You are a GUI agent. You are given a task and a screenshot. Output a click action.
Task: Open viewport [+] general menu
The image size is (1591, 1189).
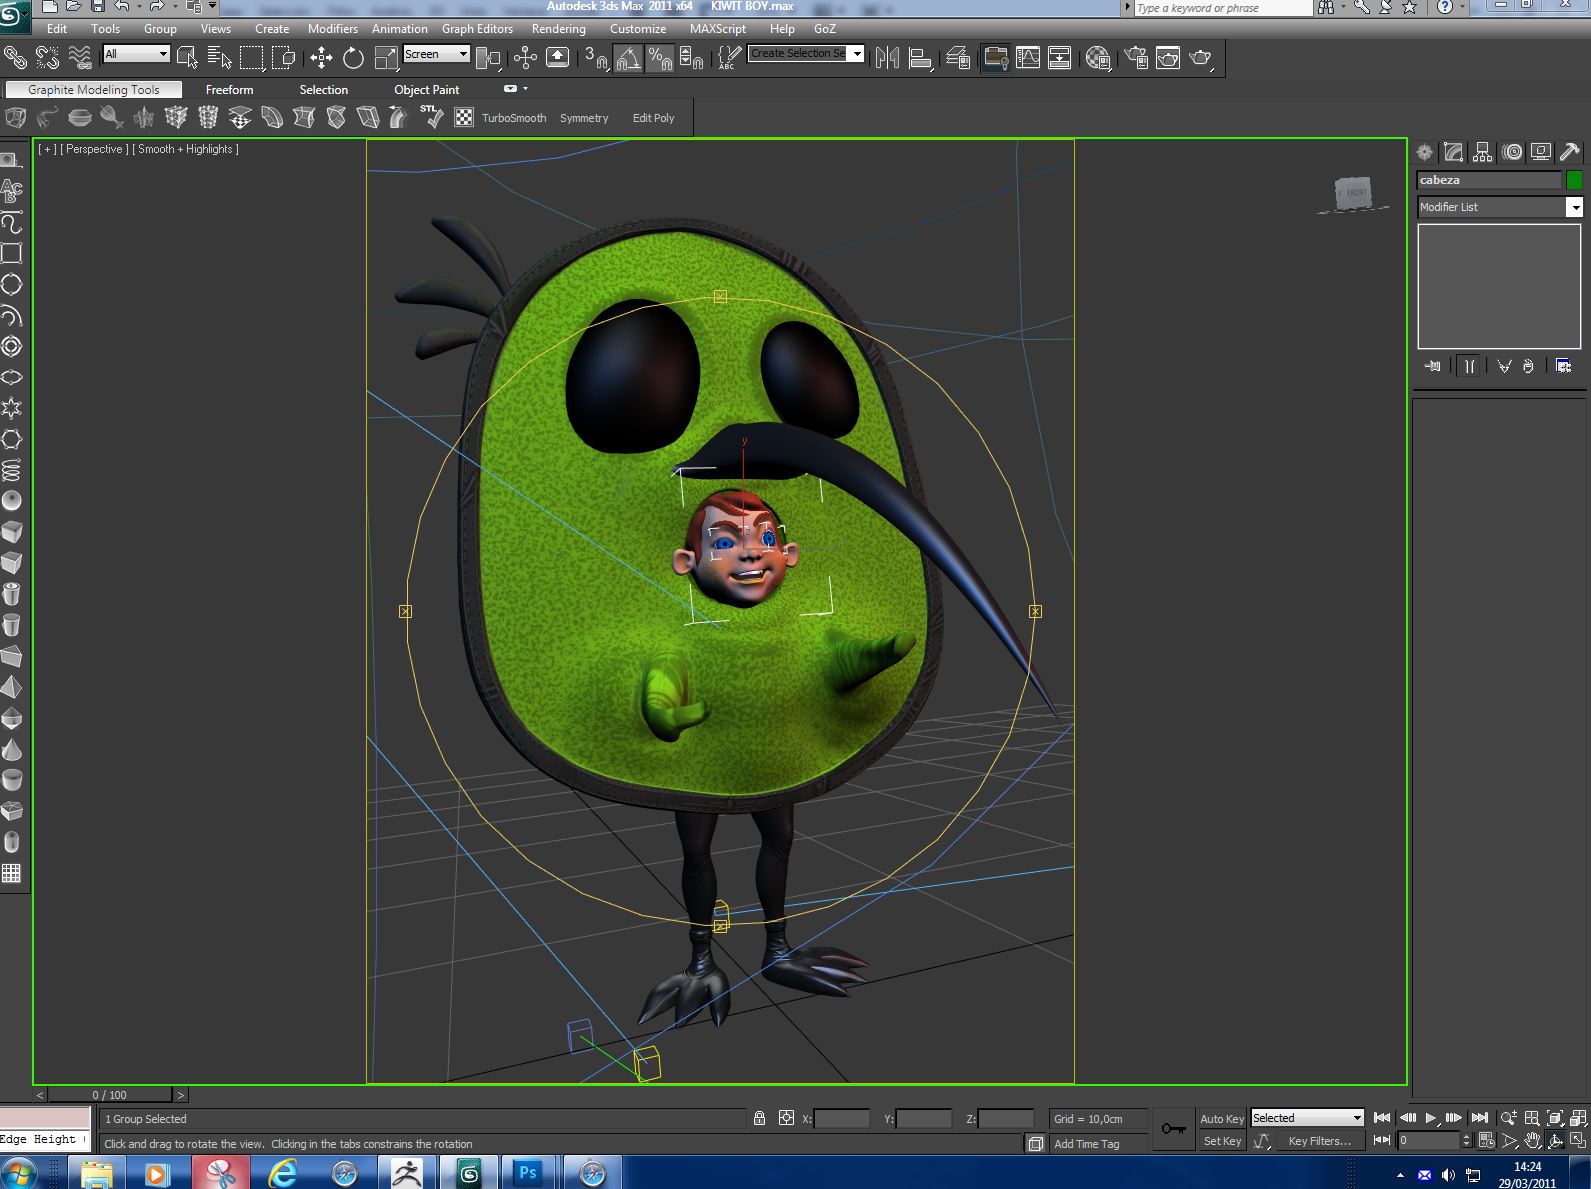point(47,149)
